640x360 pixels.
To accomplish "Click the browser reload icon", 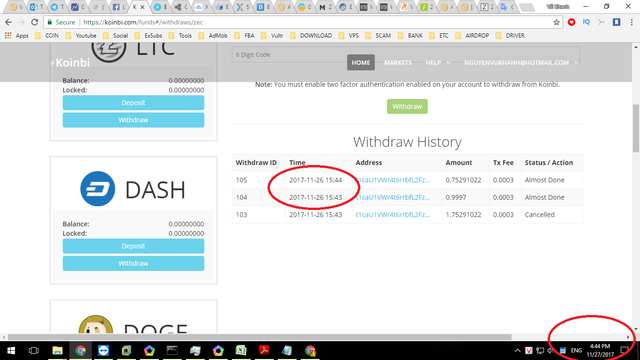I will pyautogui.click(x=35, y=22).
